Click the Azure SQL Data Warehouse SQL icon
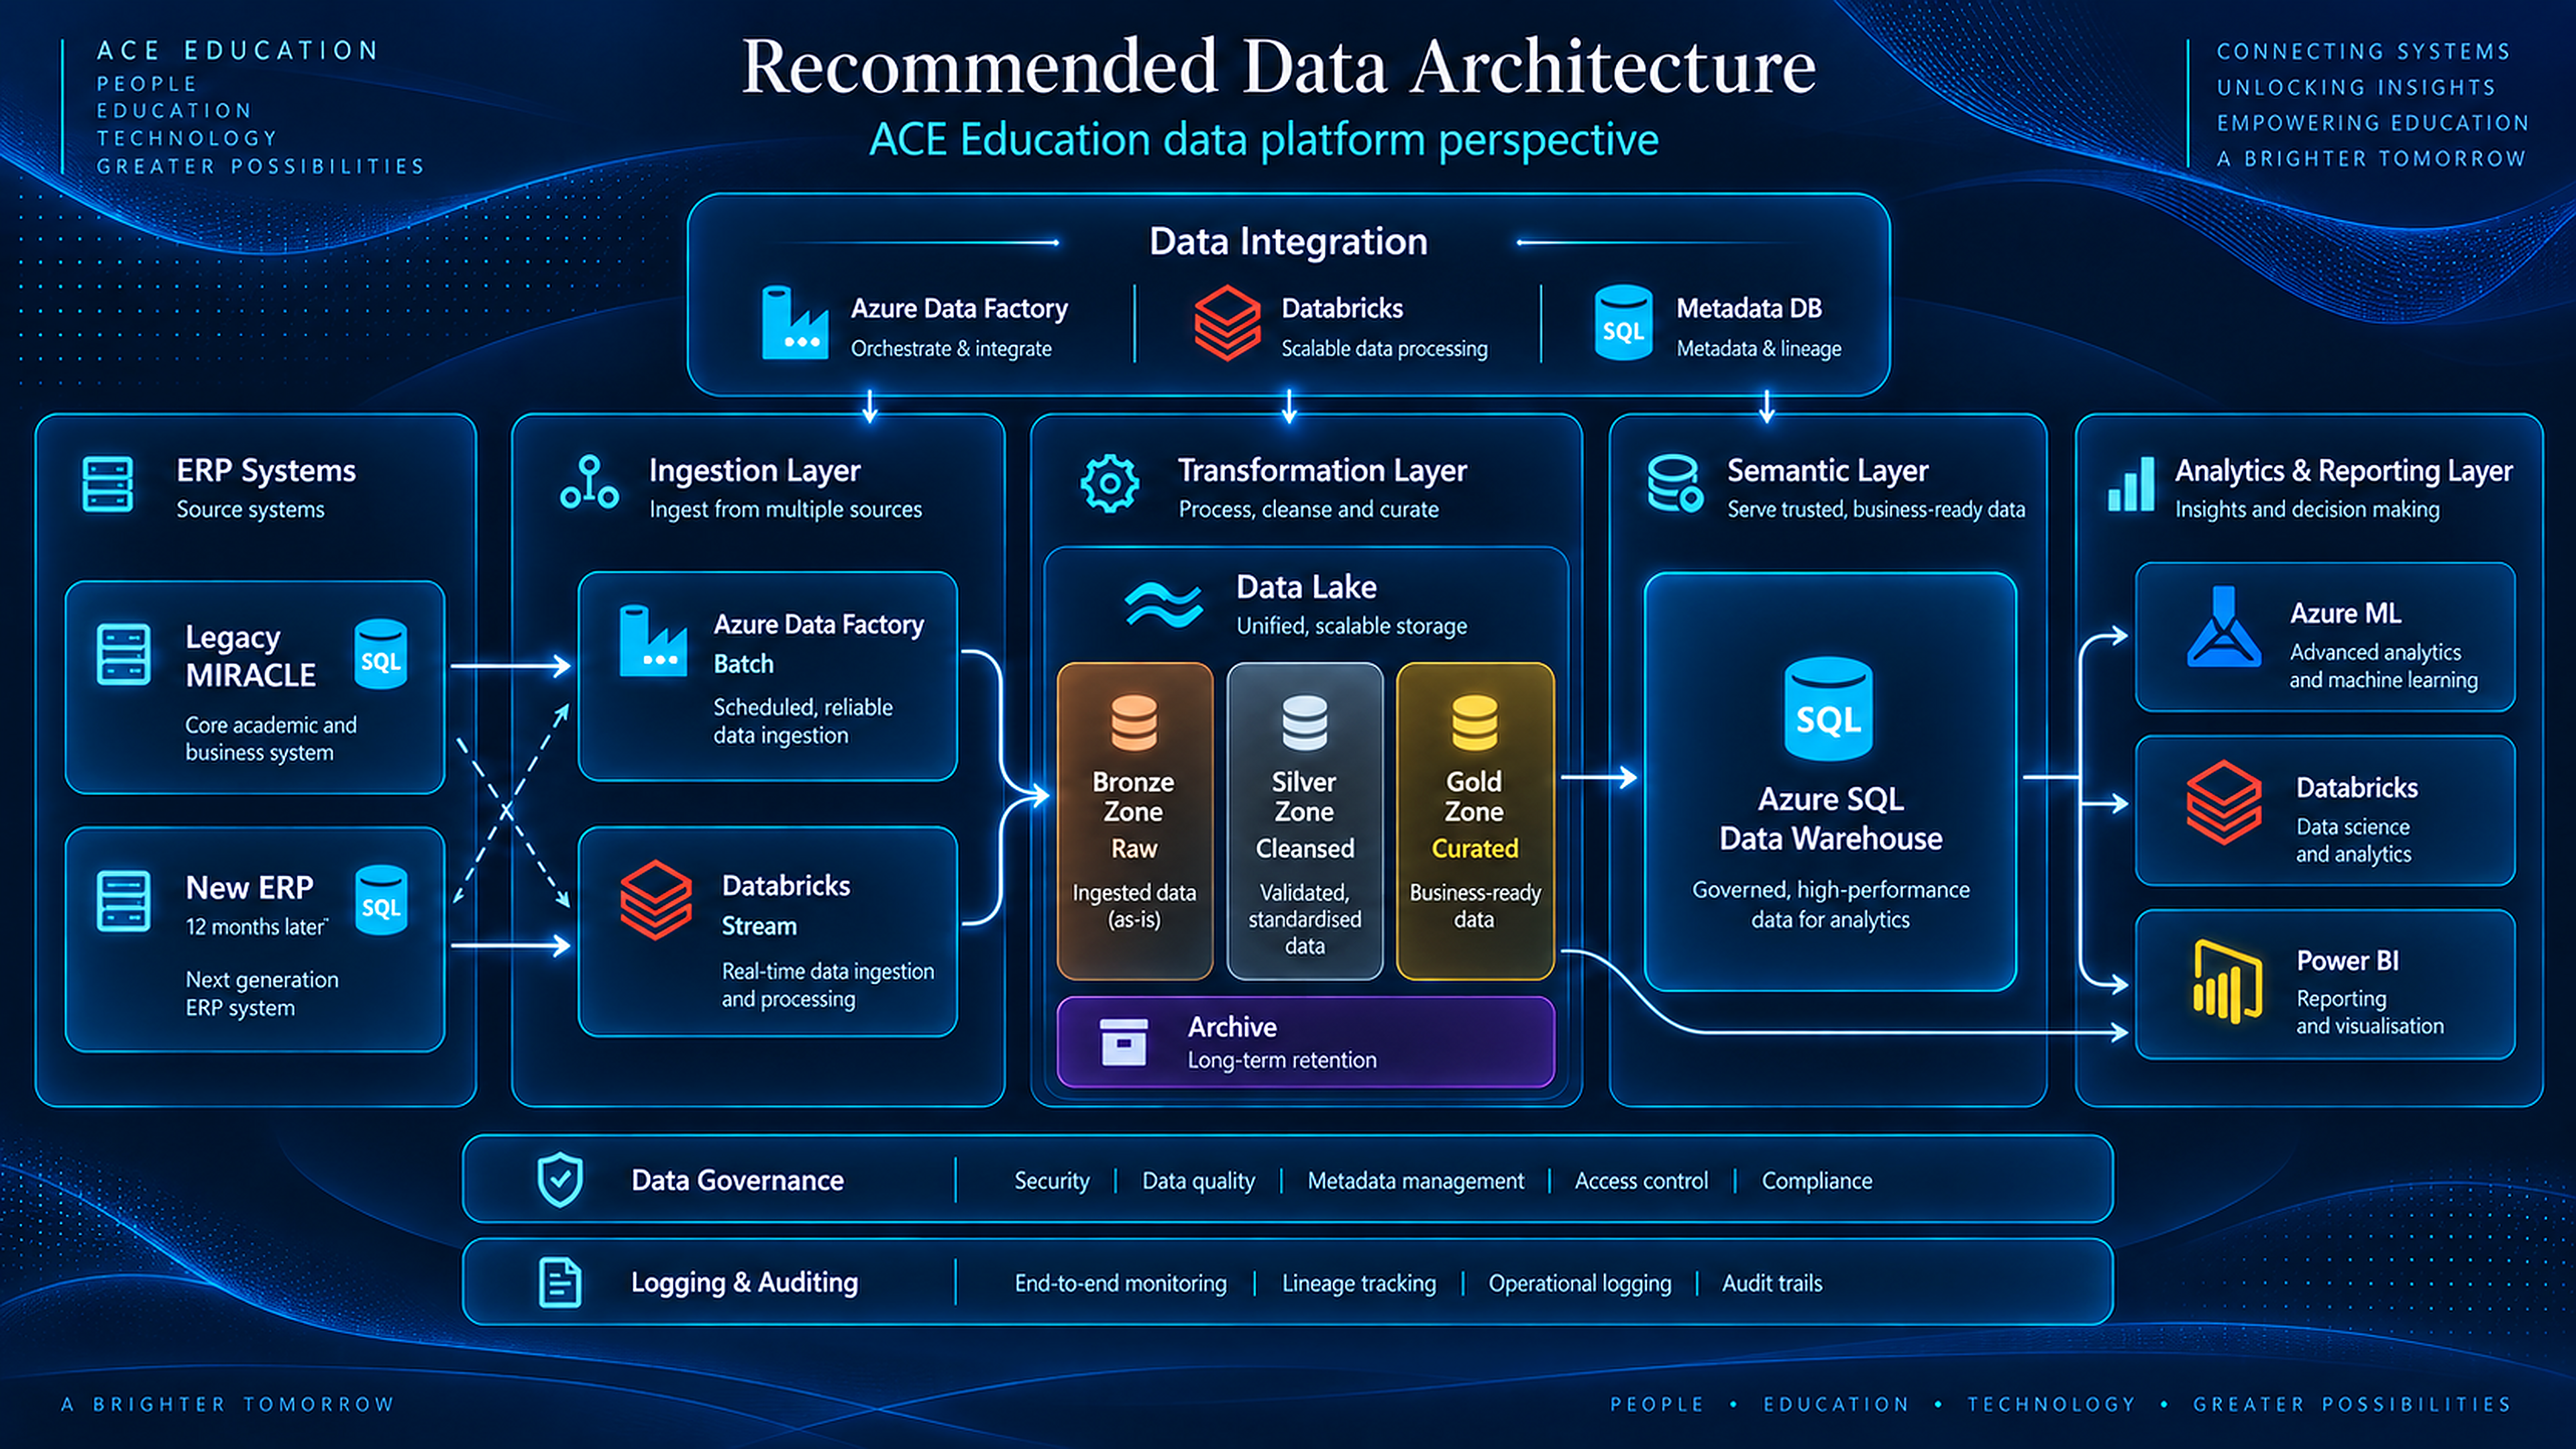Image resolution: width=2576 pixels, height=1449 pixels. pos(1828,708)
